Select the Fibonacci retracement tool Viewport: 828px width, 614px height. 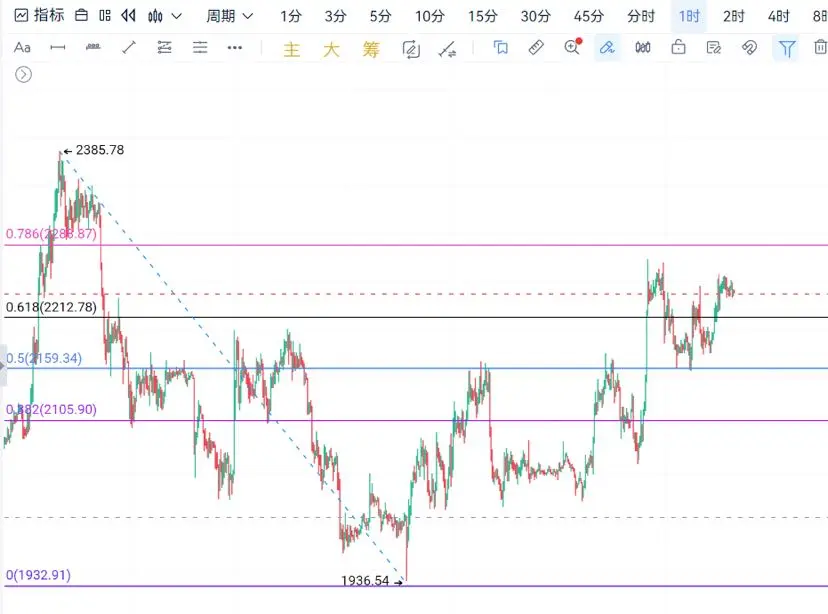[164, 48]
